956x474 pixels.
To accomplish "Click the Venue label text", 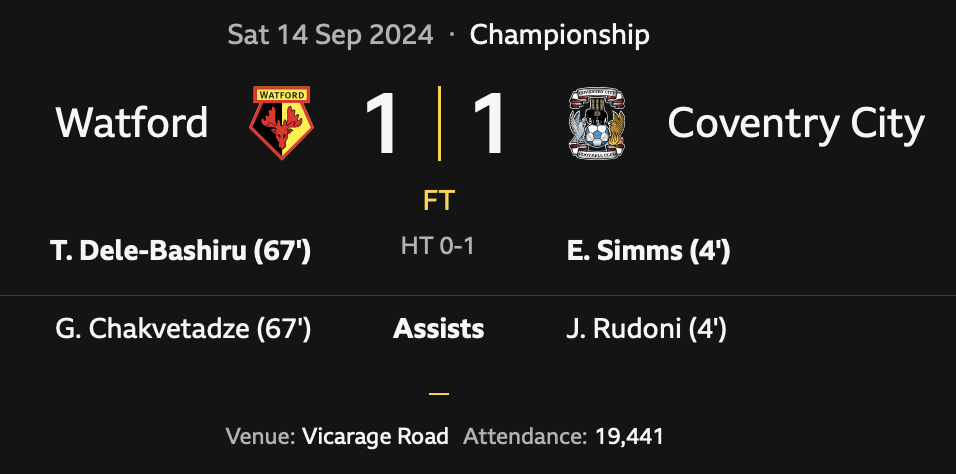I will point(259,436).
